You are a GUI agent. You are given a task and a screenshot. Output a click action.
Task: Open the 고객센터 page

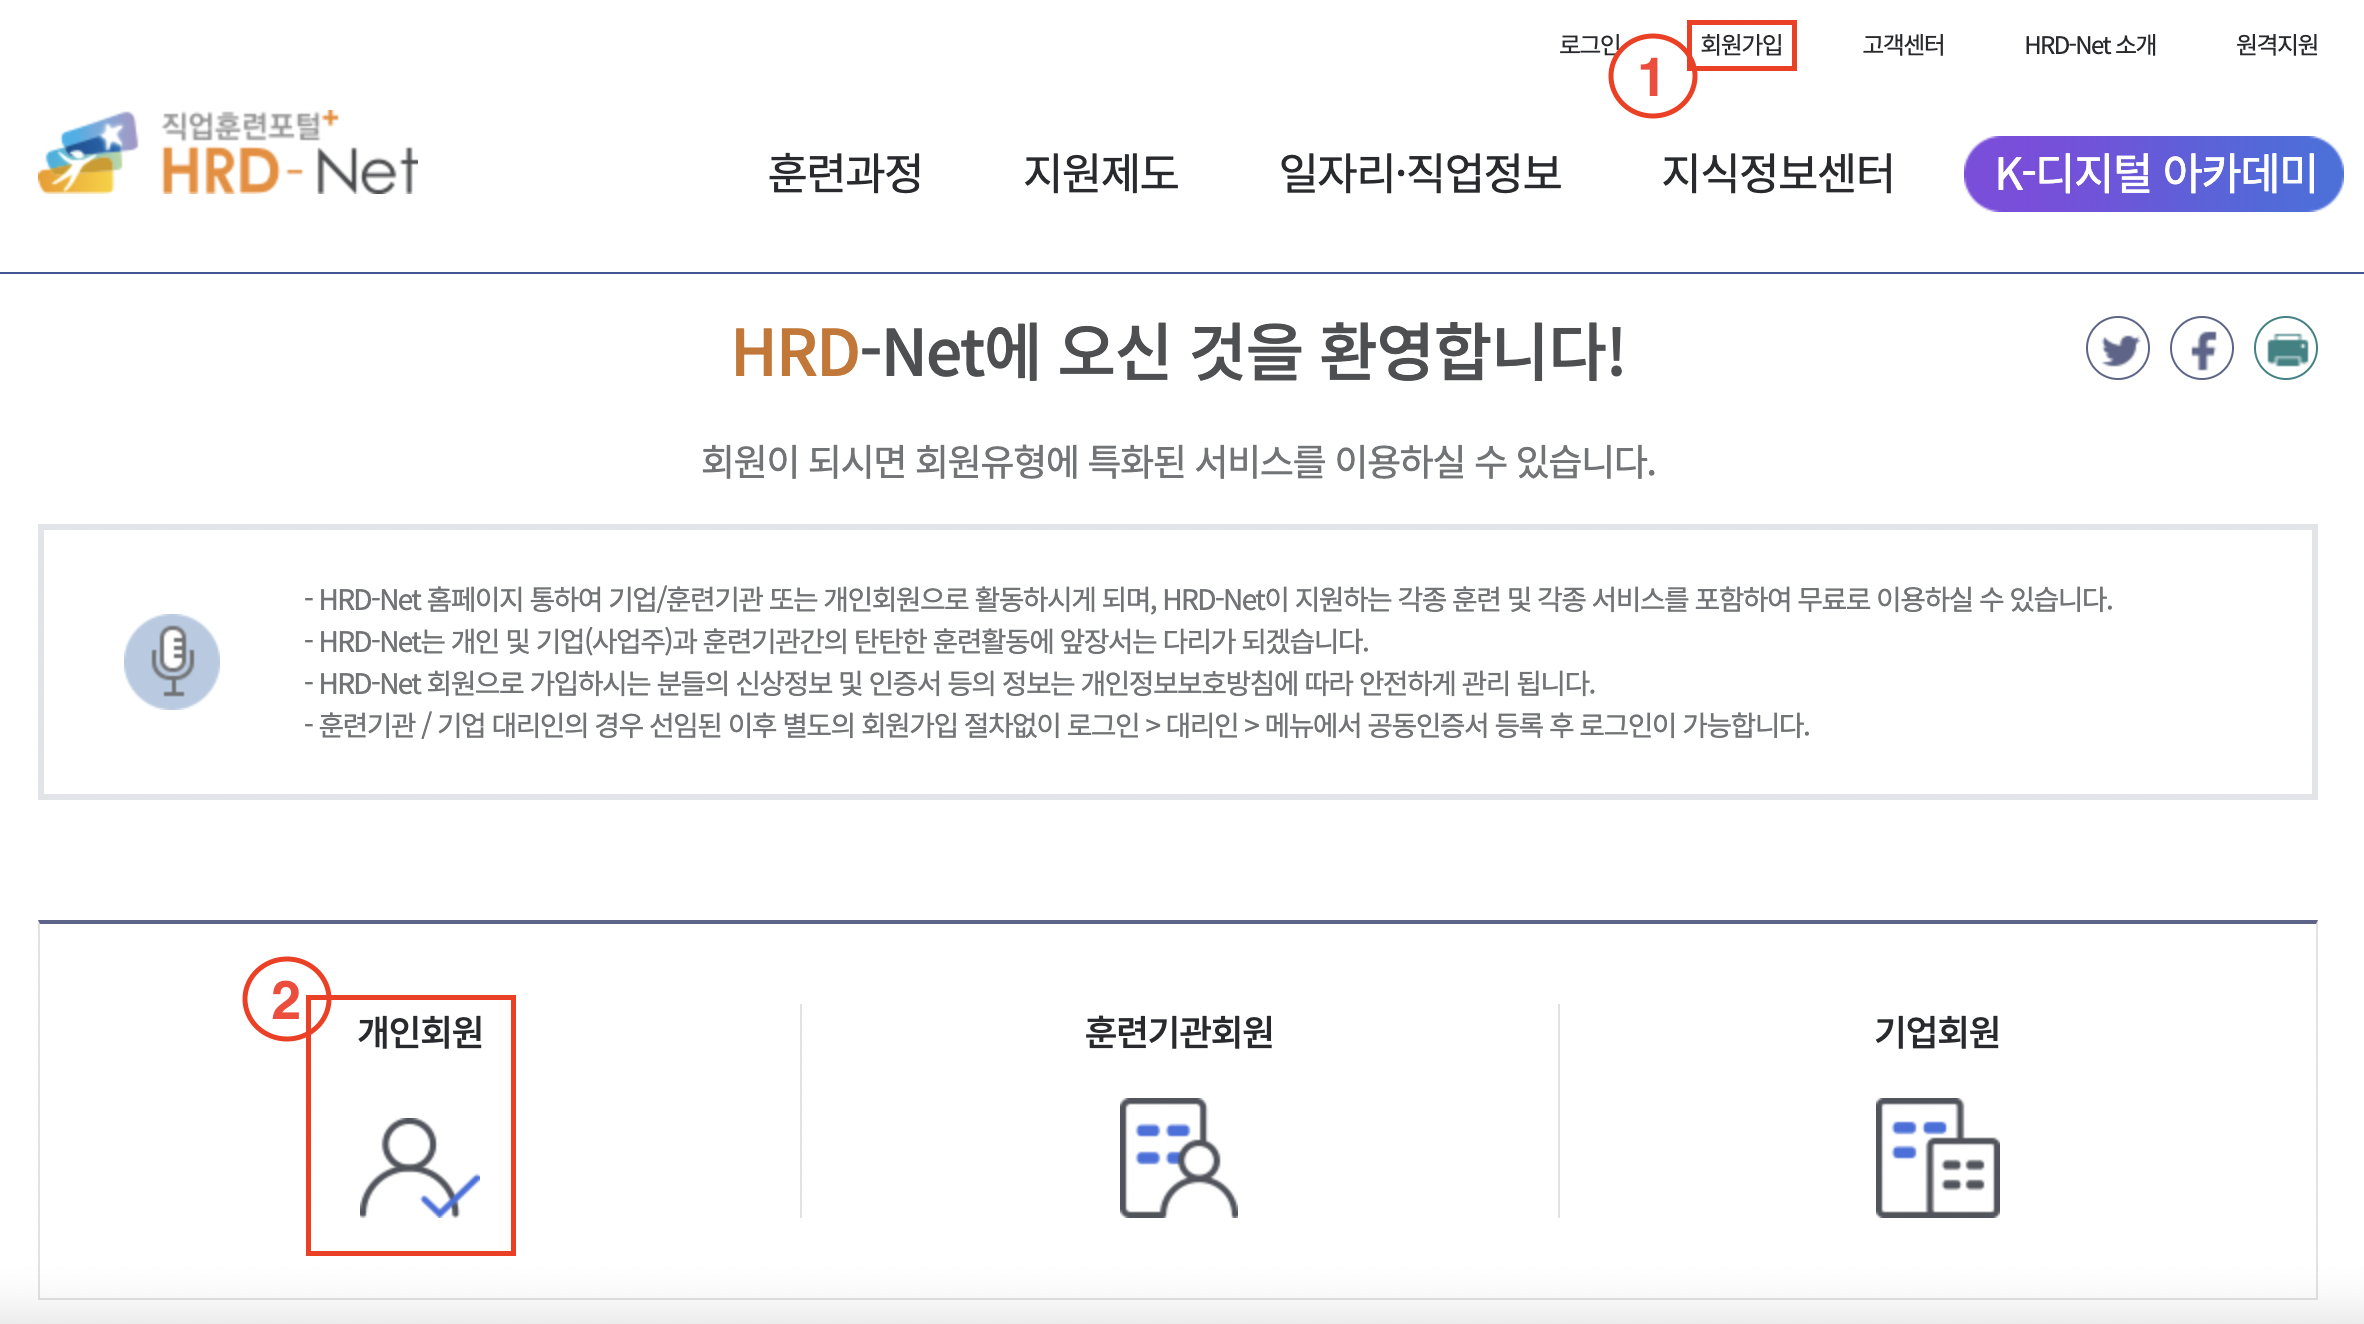click(1904, 44)
